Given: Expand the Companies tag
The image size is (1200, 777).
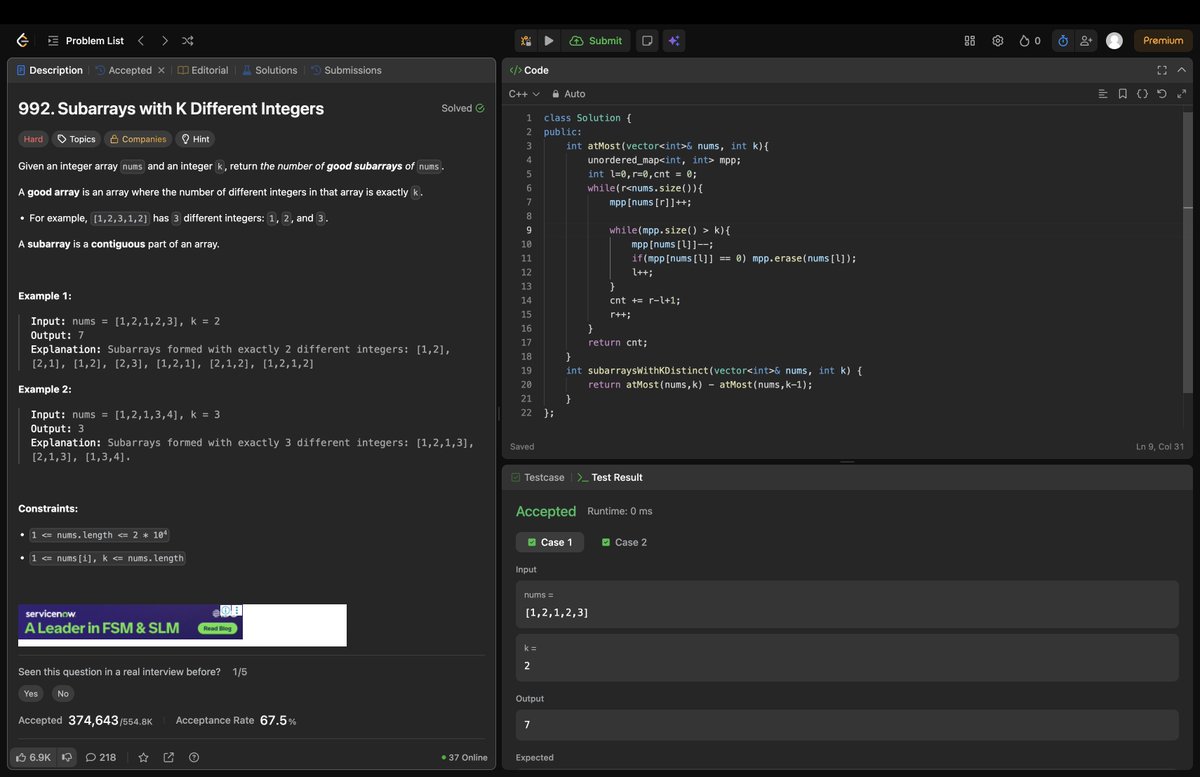Looking at the screenshot, I should point(138,139).
